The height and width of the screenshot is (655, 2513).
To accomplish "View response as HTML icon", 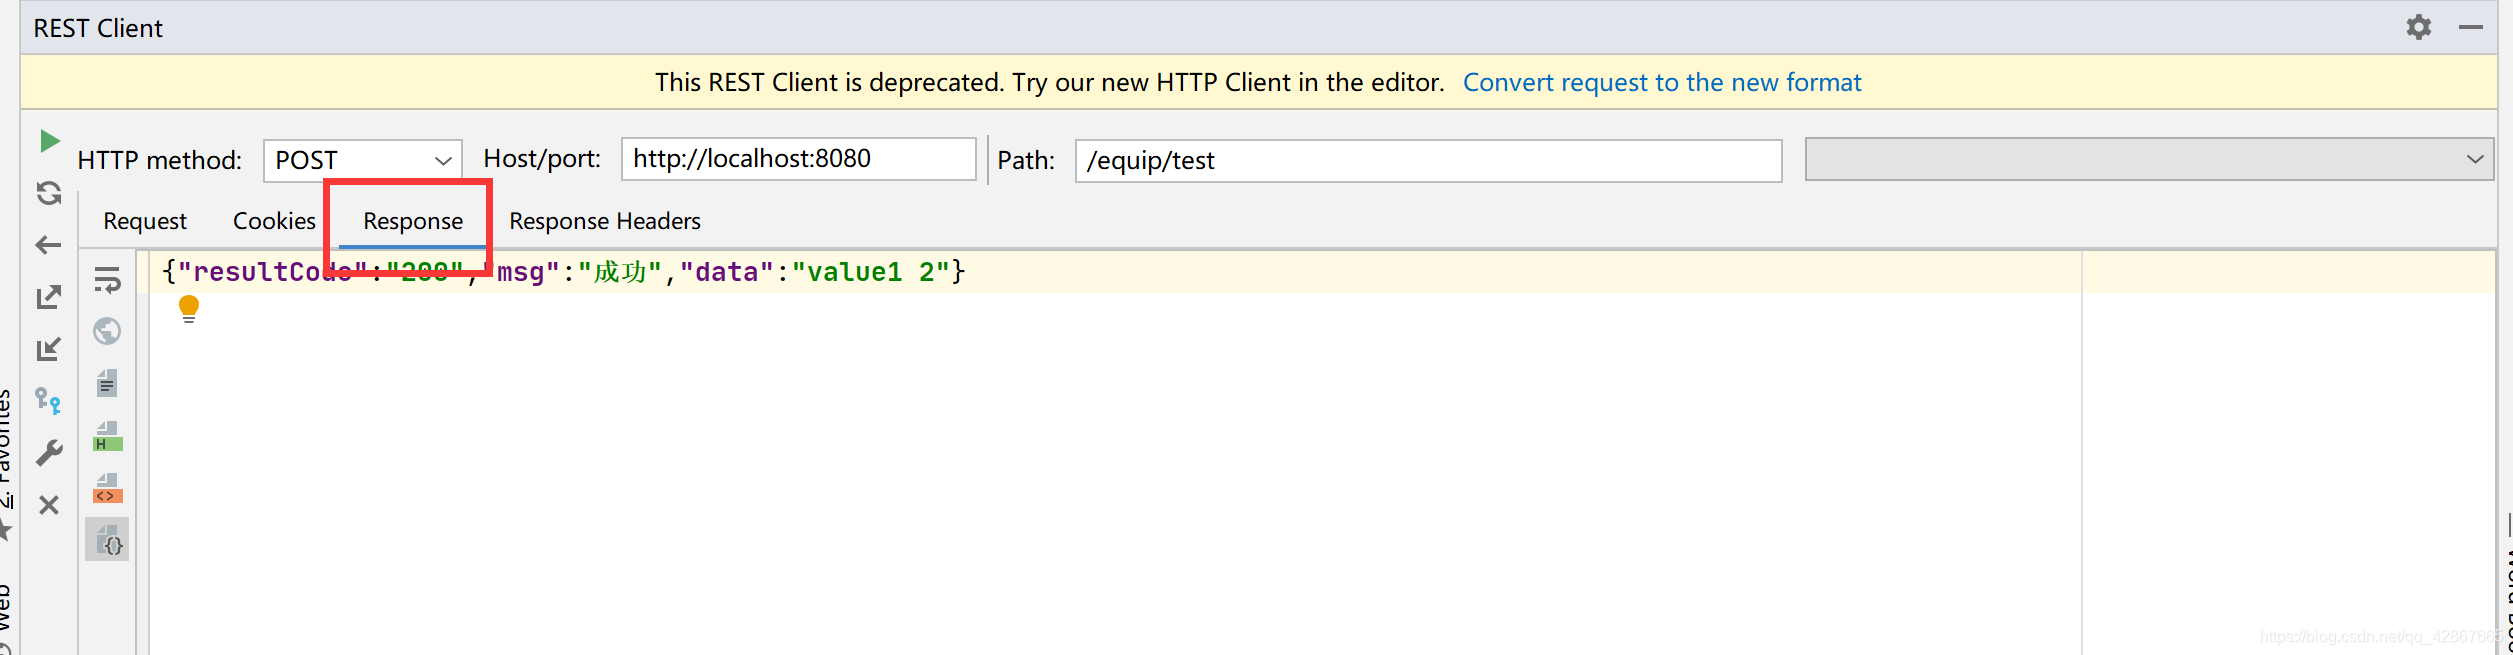I will pos(107,436).
